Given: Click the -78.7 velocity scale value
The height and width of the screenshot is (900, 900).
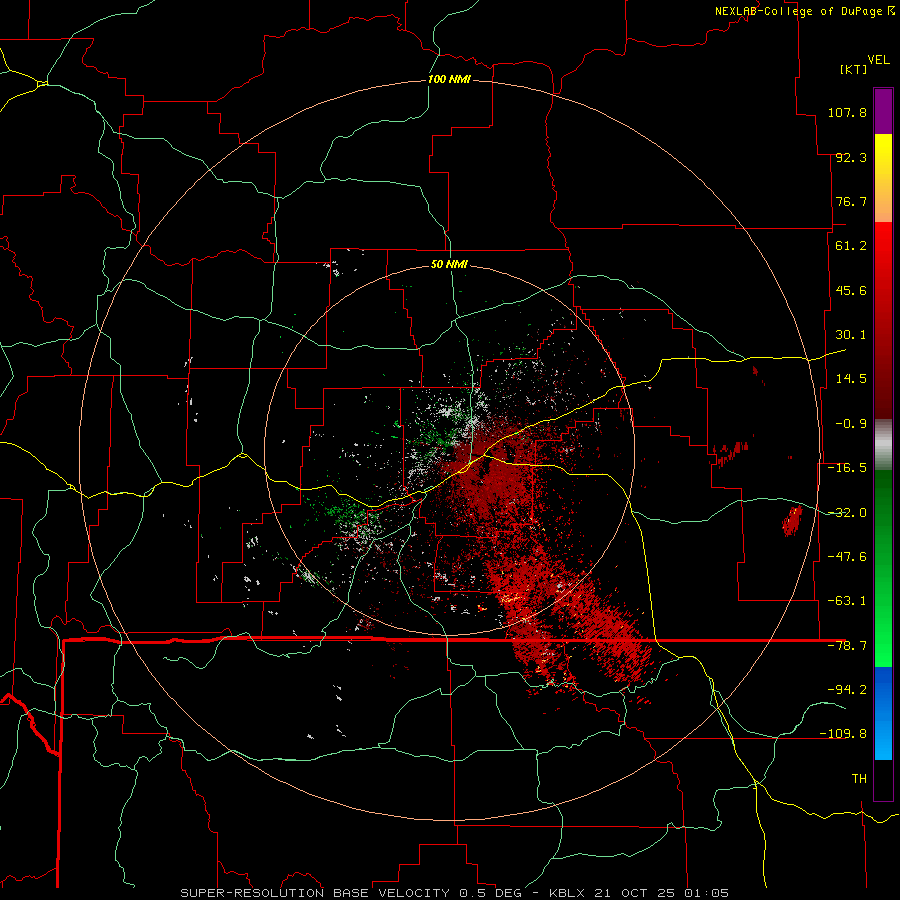Looking at the screenshot, I should (x=847, y=646).
